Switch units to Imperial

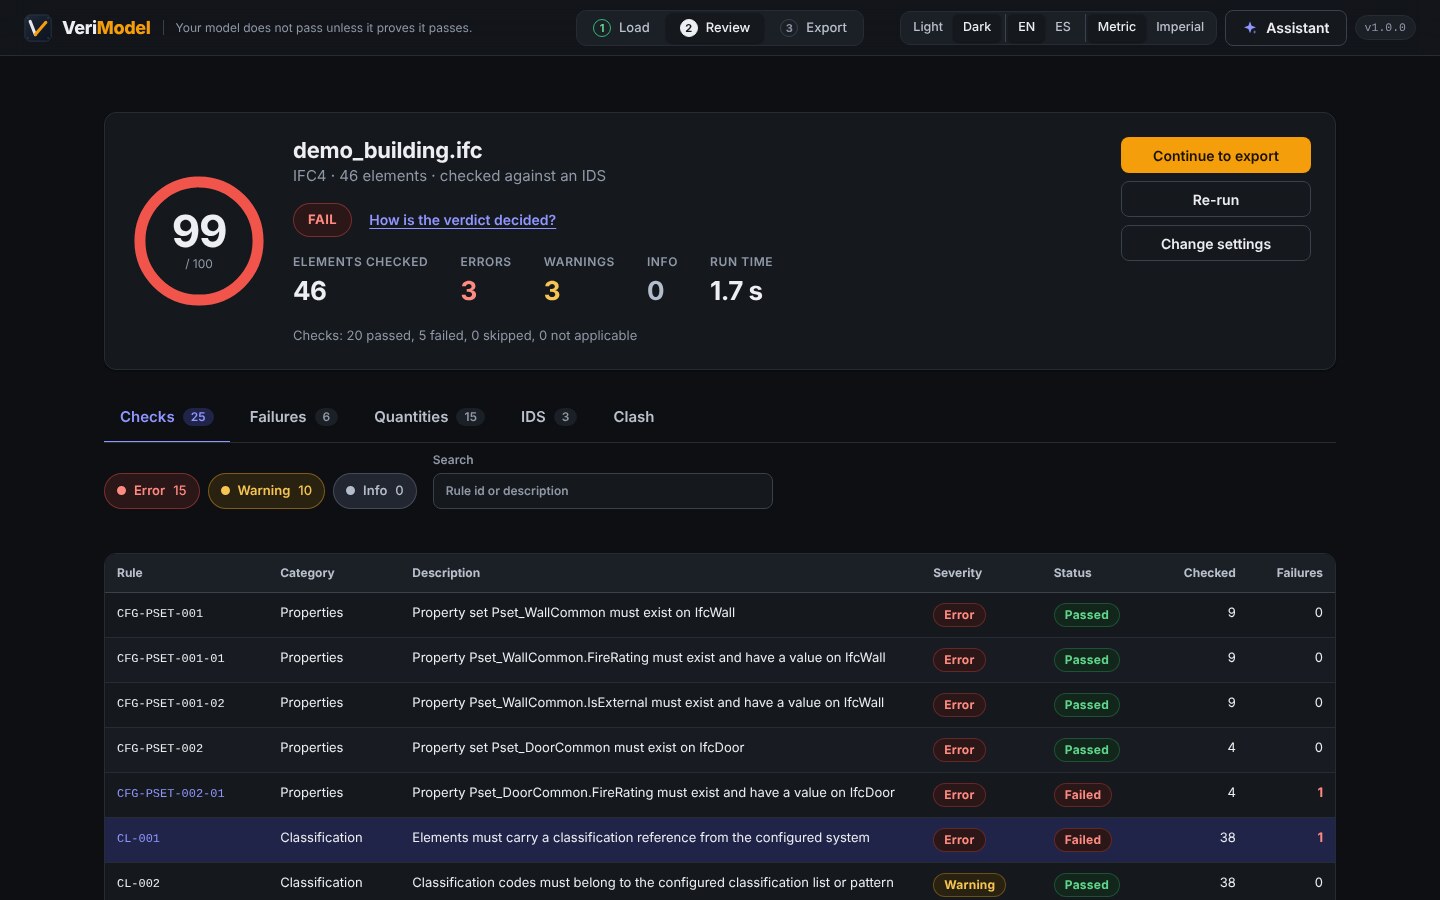click(x=1179, y=27)
